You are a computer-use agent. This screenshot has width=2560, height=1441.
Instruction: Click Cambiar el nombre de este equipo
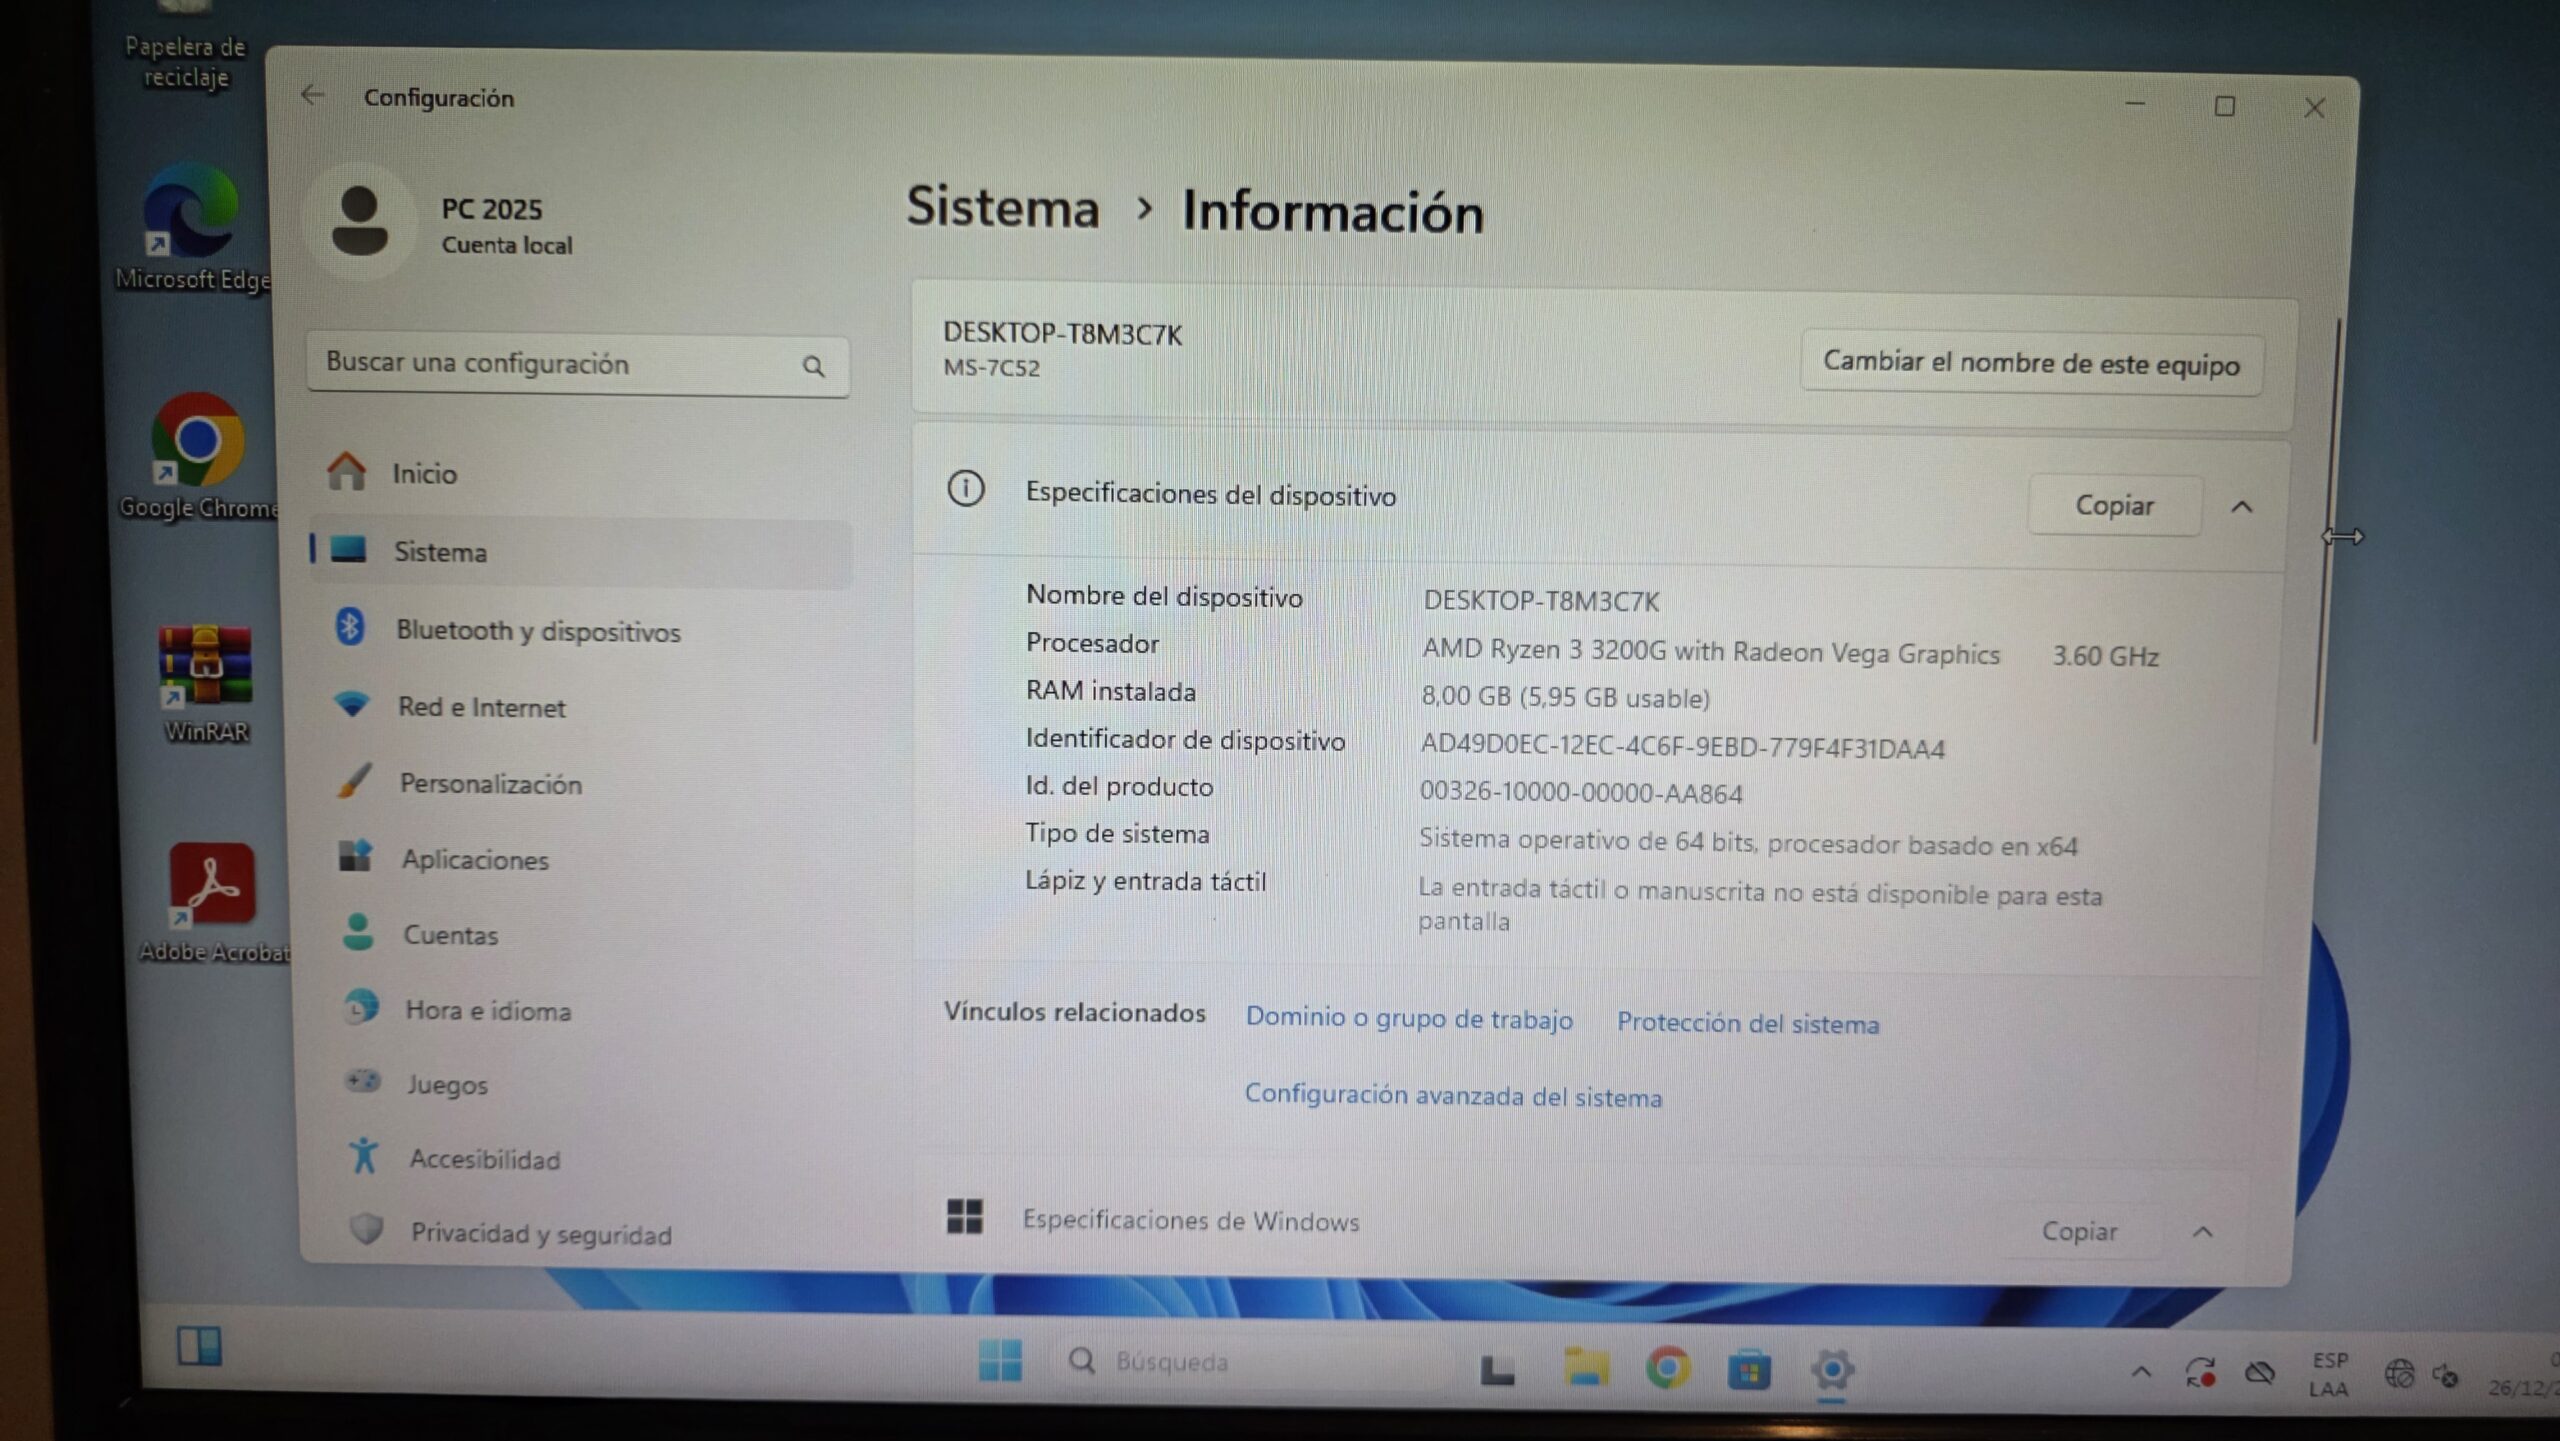coord(2031,363)
